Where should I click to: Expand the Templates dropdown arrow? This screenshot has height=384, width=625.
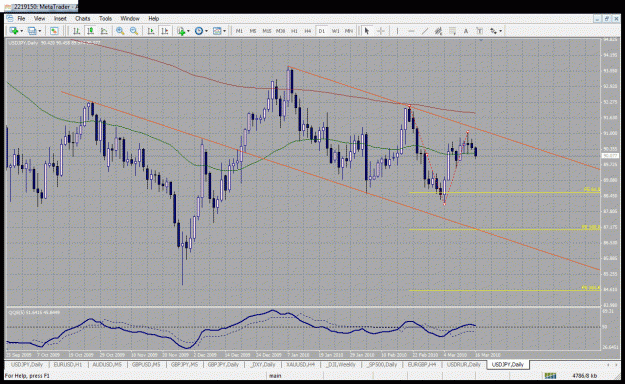coord(224,31)
